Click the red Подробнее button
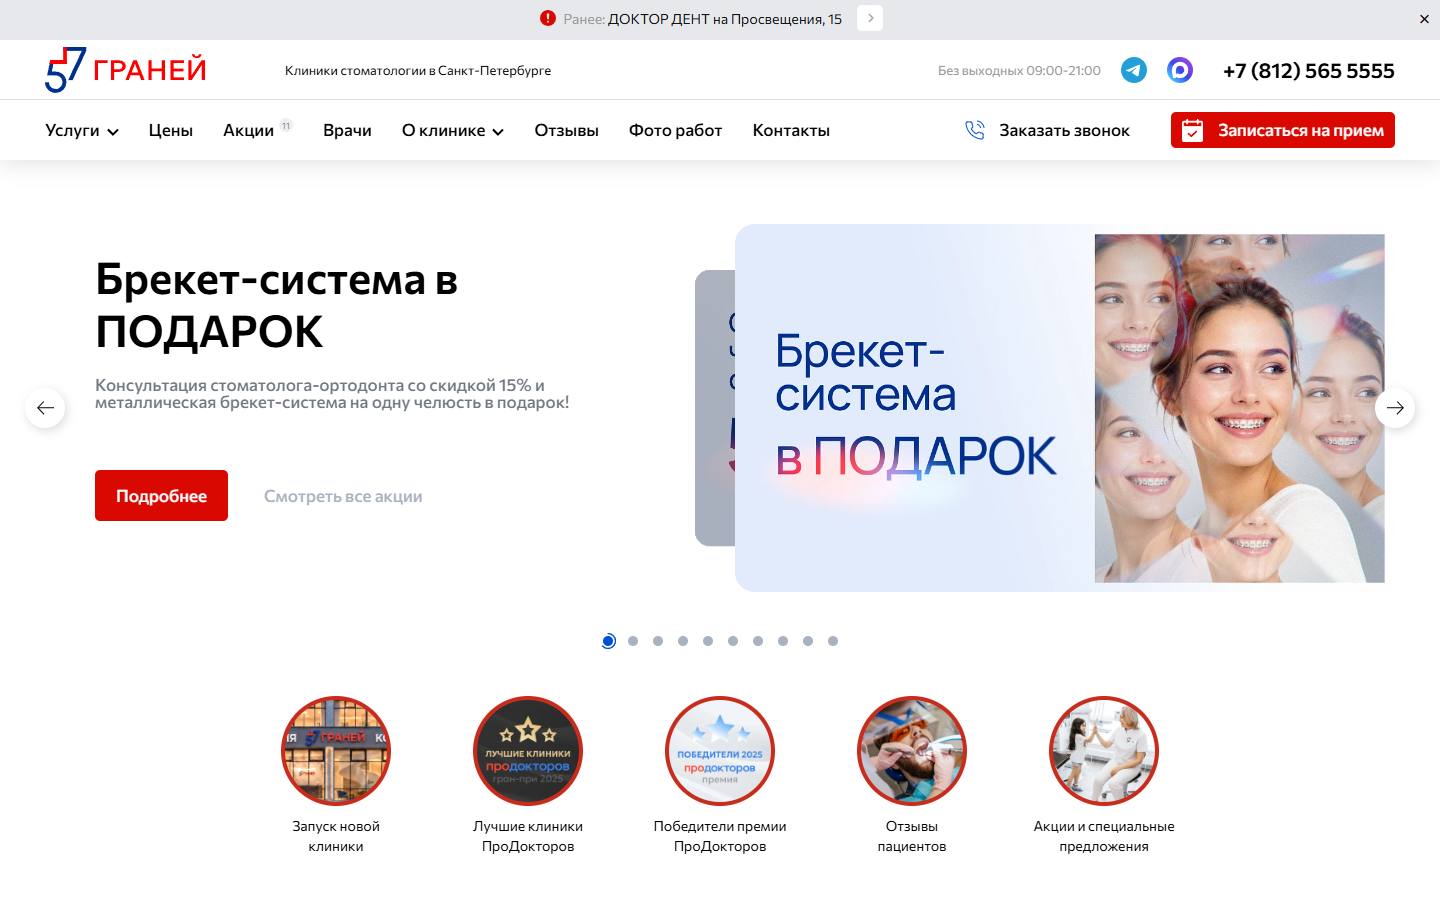The width and height of the screenshot is (1440, 900). click(161, 495)
